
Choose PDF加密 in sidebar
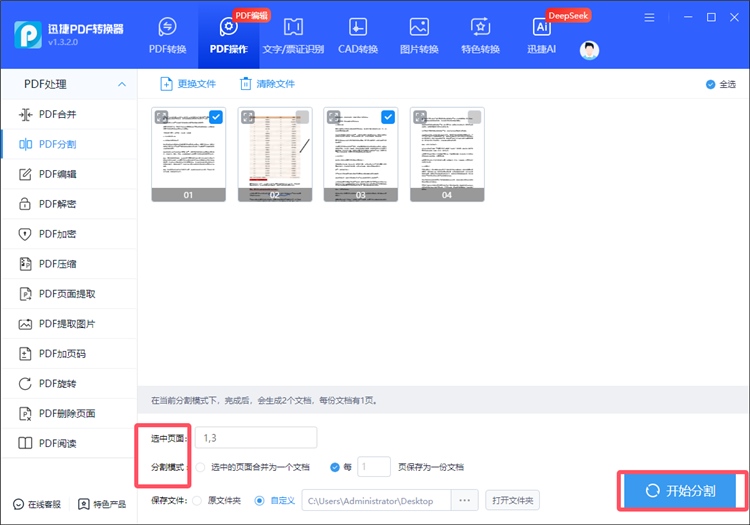pyautogui.click(x=69, y=234)
